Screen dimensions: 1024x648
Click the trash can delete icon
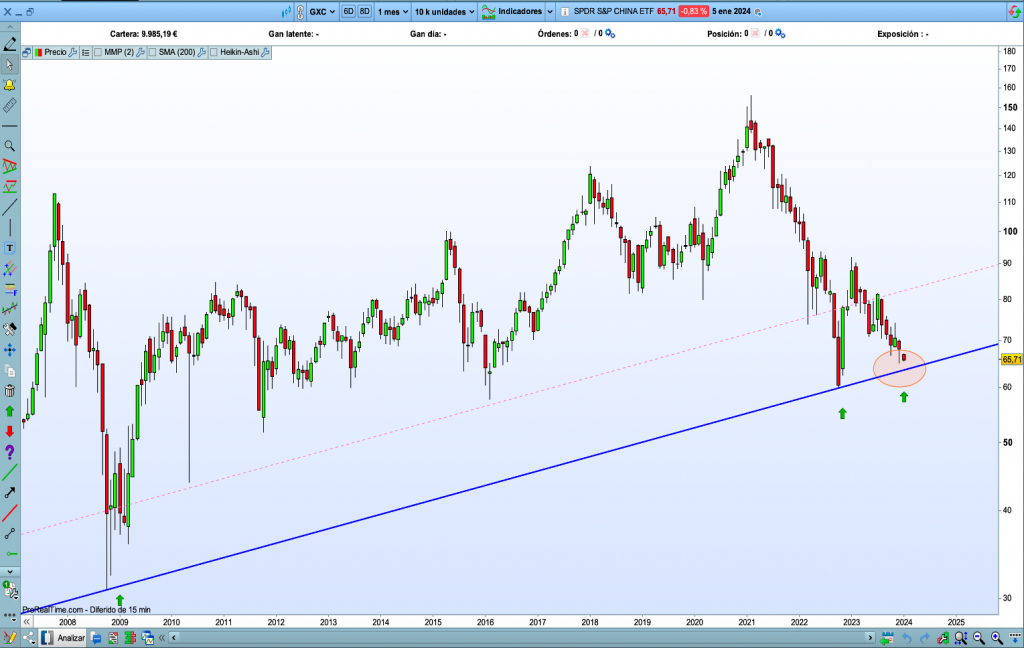10,390
